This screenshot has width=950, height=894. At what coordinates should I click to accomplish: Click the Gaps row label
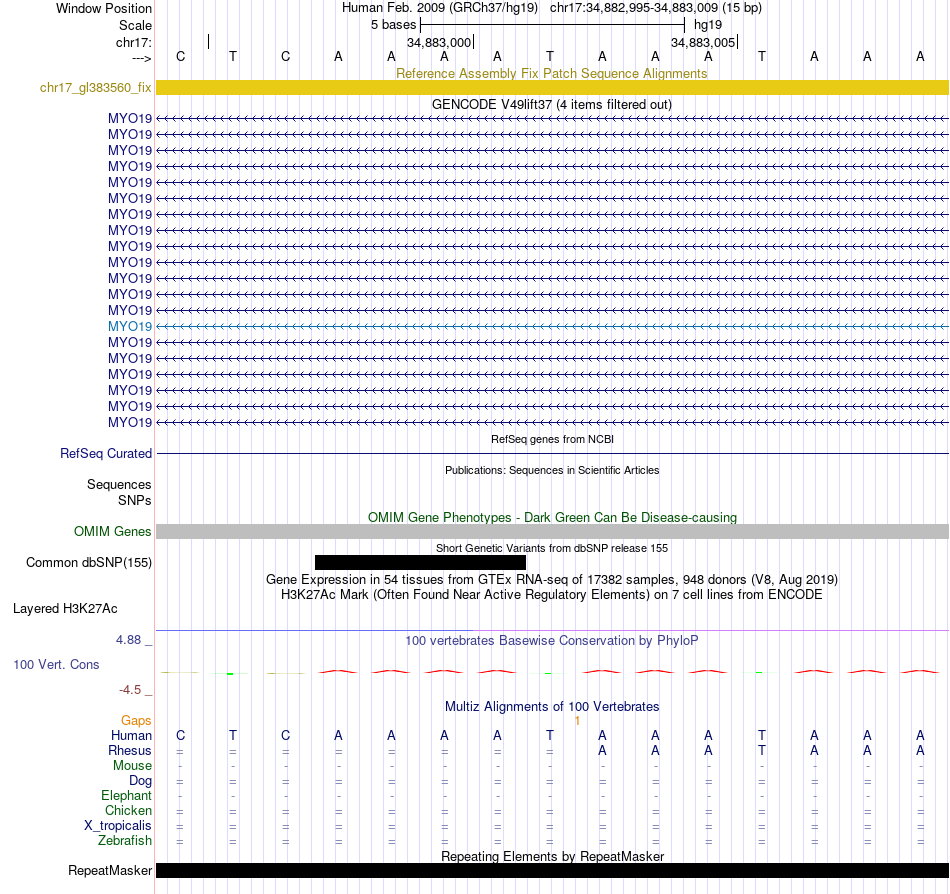tap(136, 721)
